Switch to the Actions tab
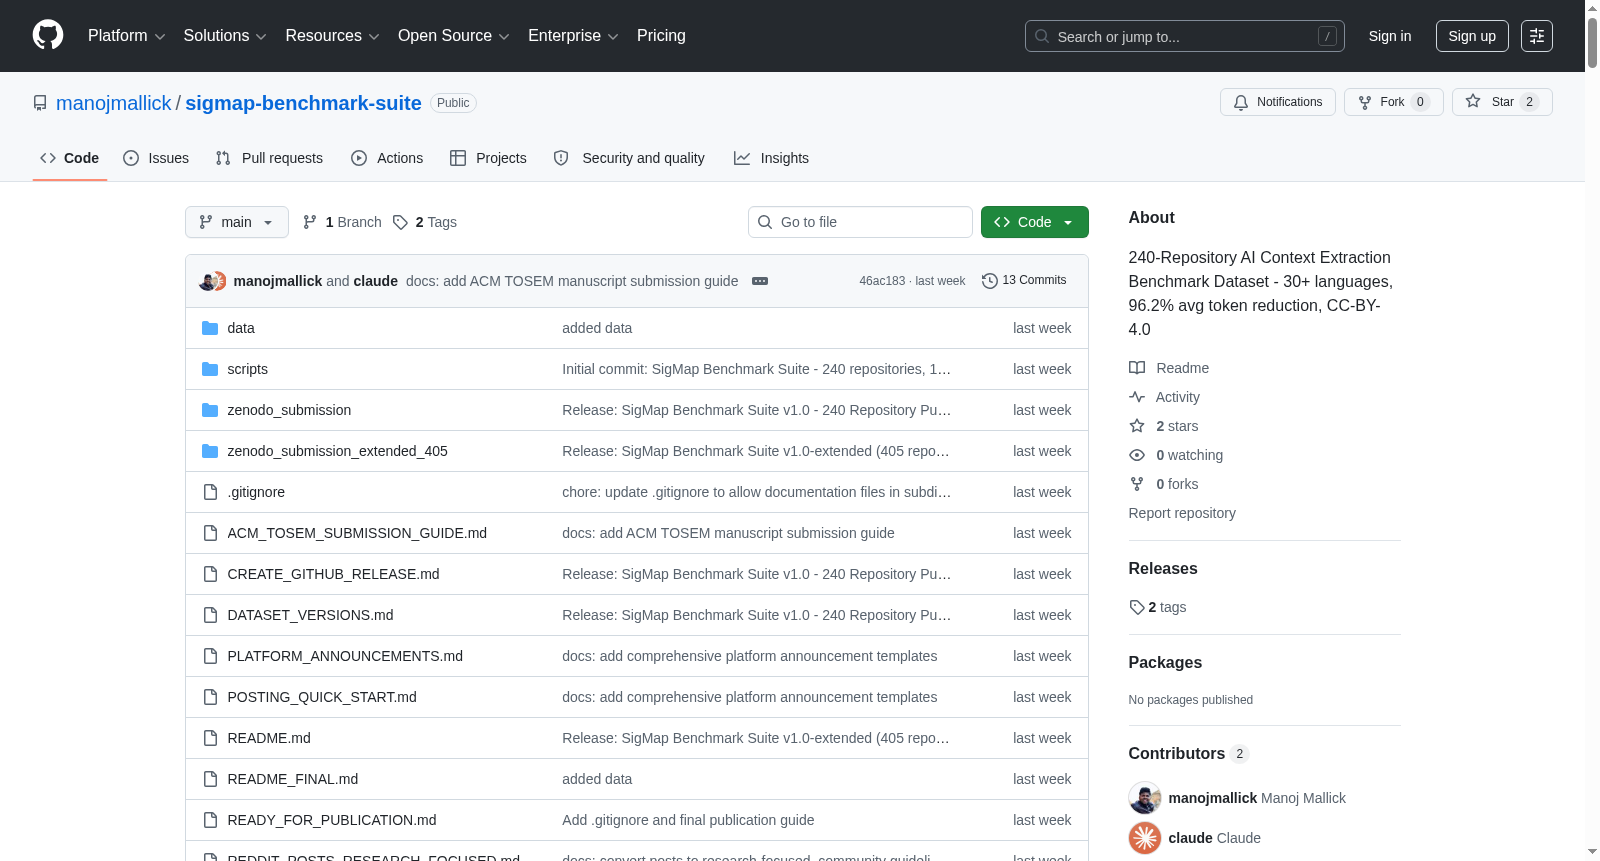This screenshot has height=861, width=1600. click(387, 158)
